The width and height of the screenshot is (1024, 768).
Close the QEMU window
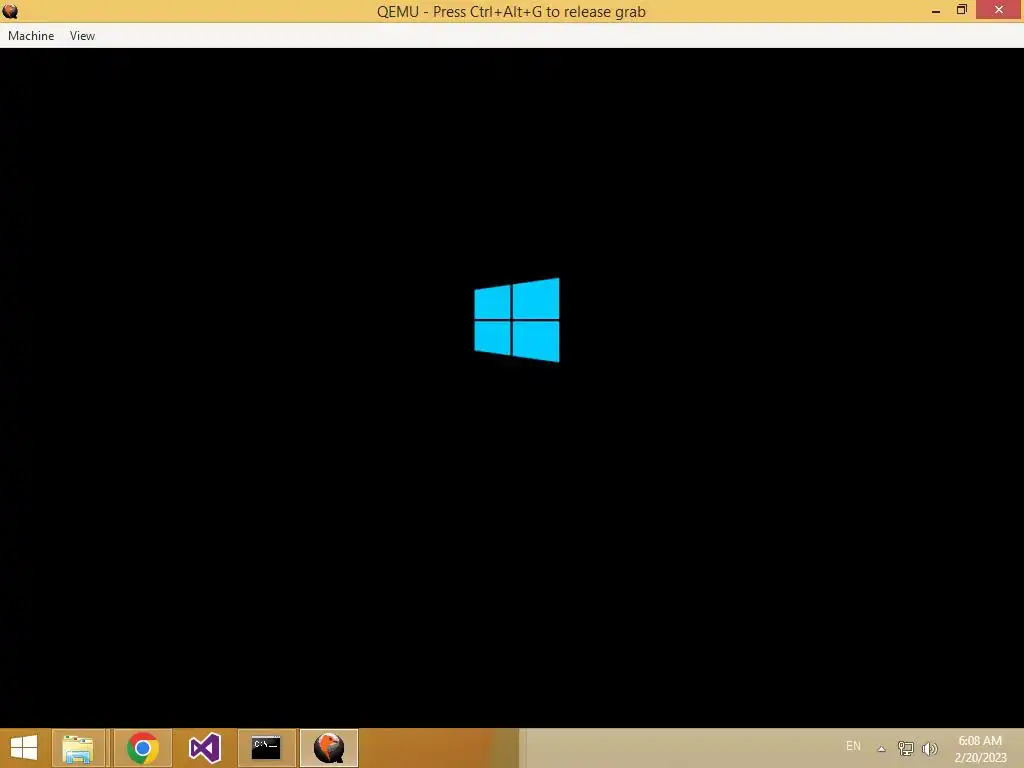coord(999,10)
